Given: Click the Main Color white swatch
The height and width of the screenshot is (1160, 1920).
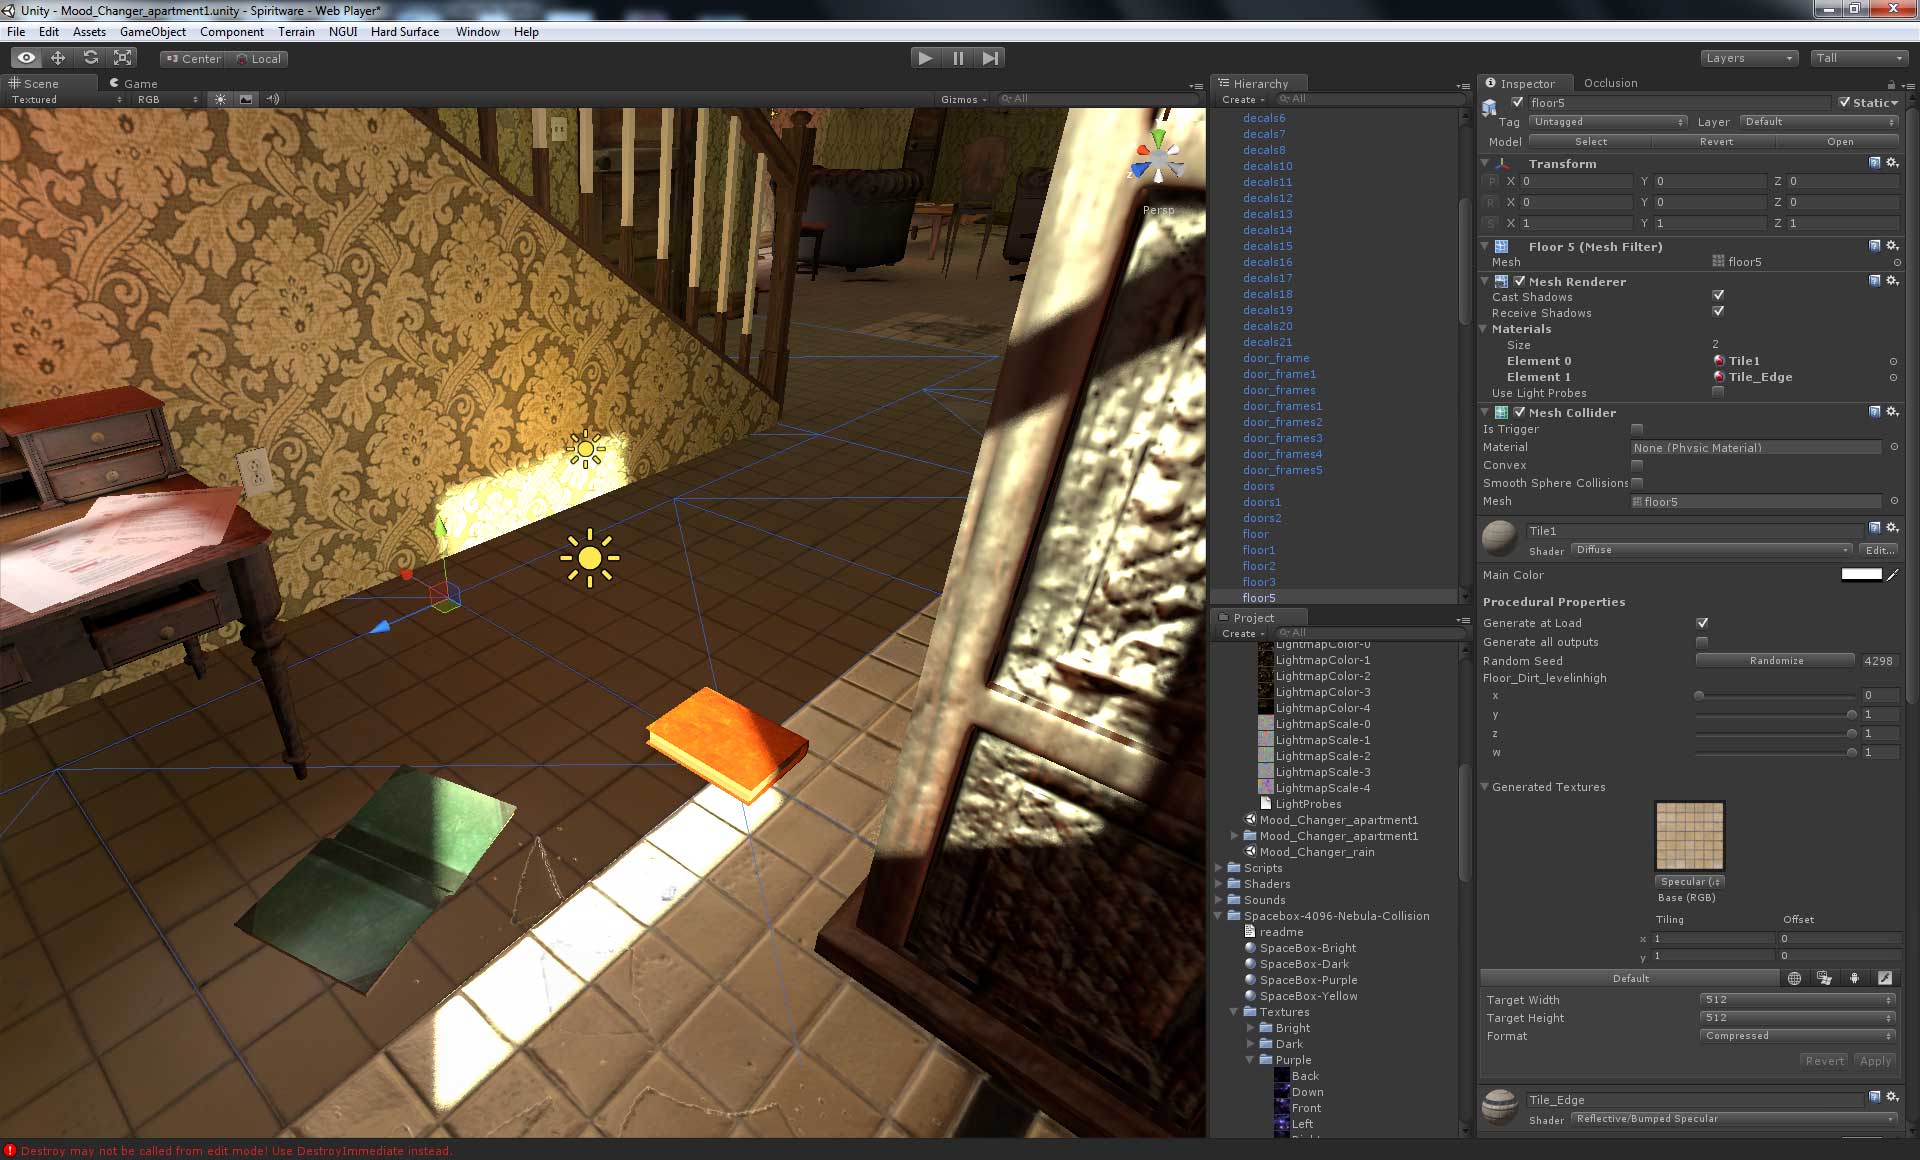Looking at the screenshot, I should (x=1861, y=575).
